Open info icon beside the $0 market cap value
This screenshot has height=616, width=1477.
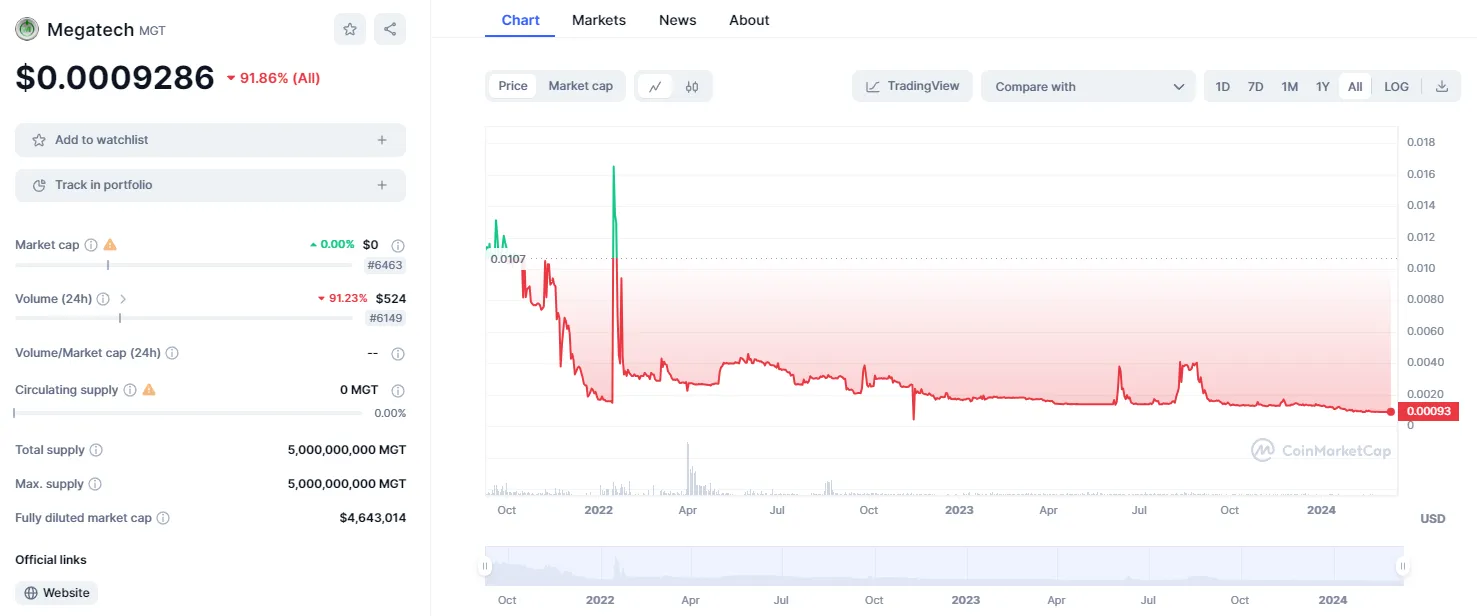(398, 245)
